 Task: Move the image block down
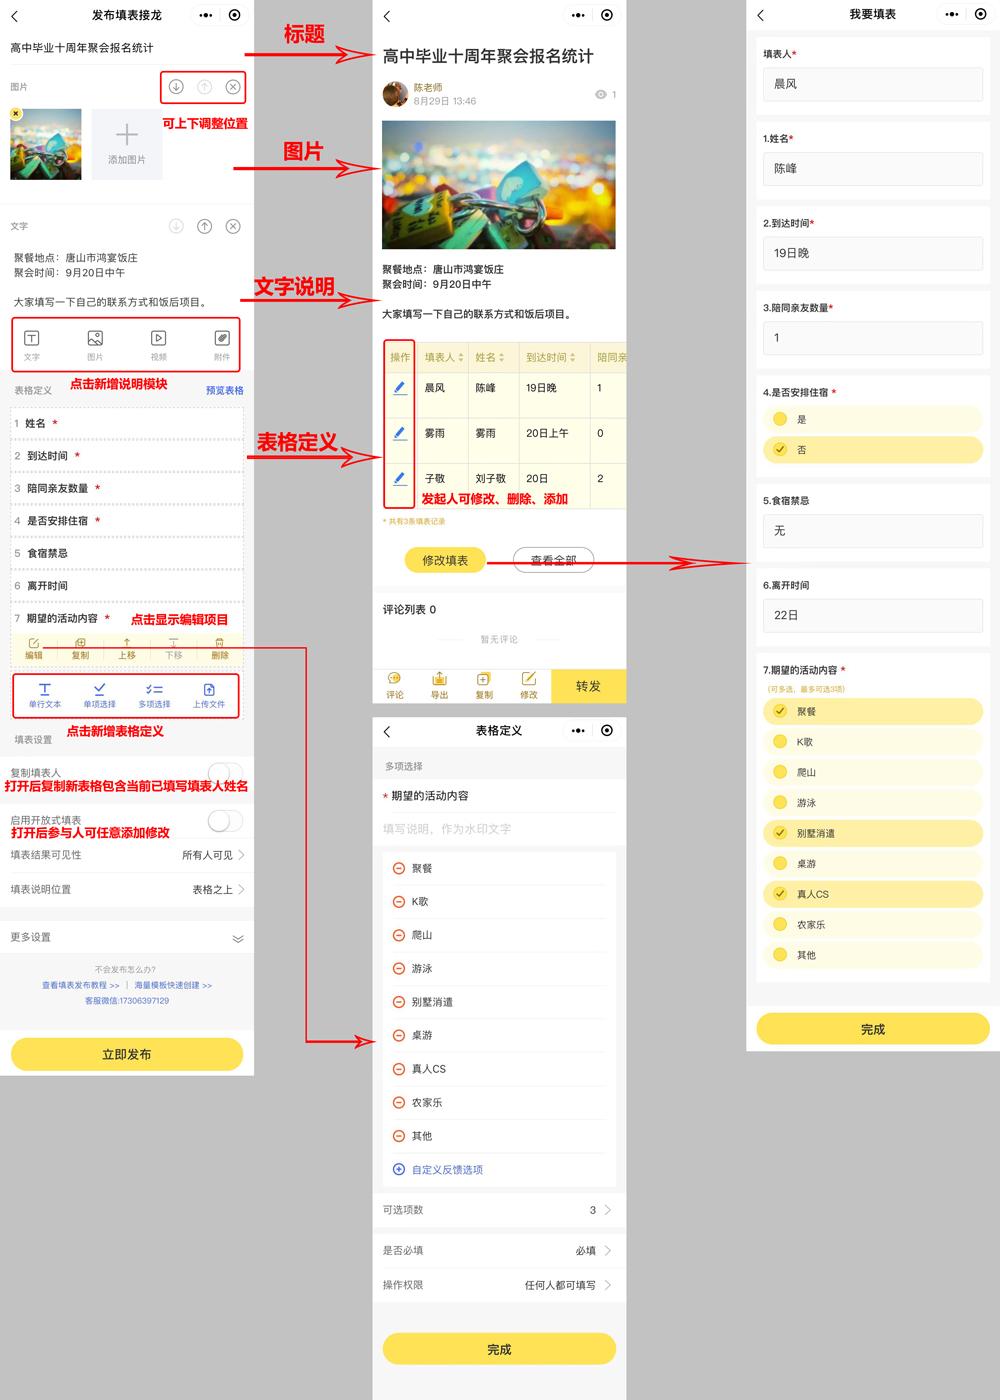(x=176, y=87)
